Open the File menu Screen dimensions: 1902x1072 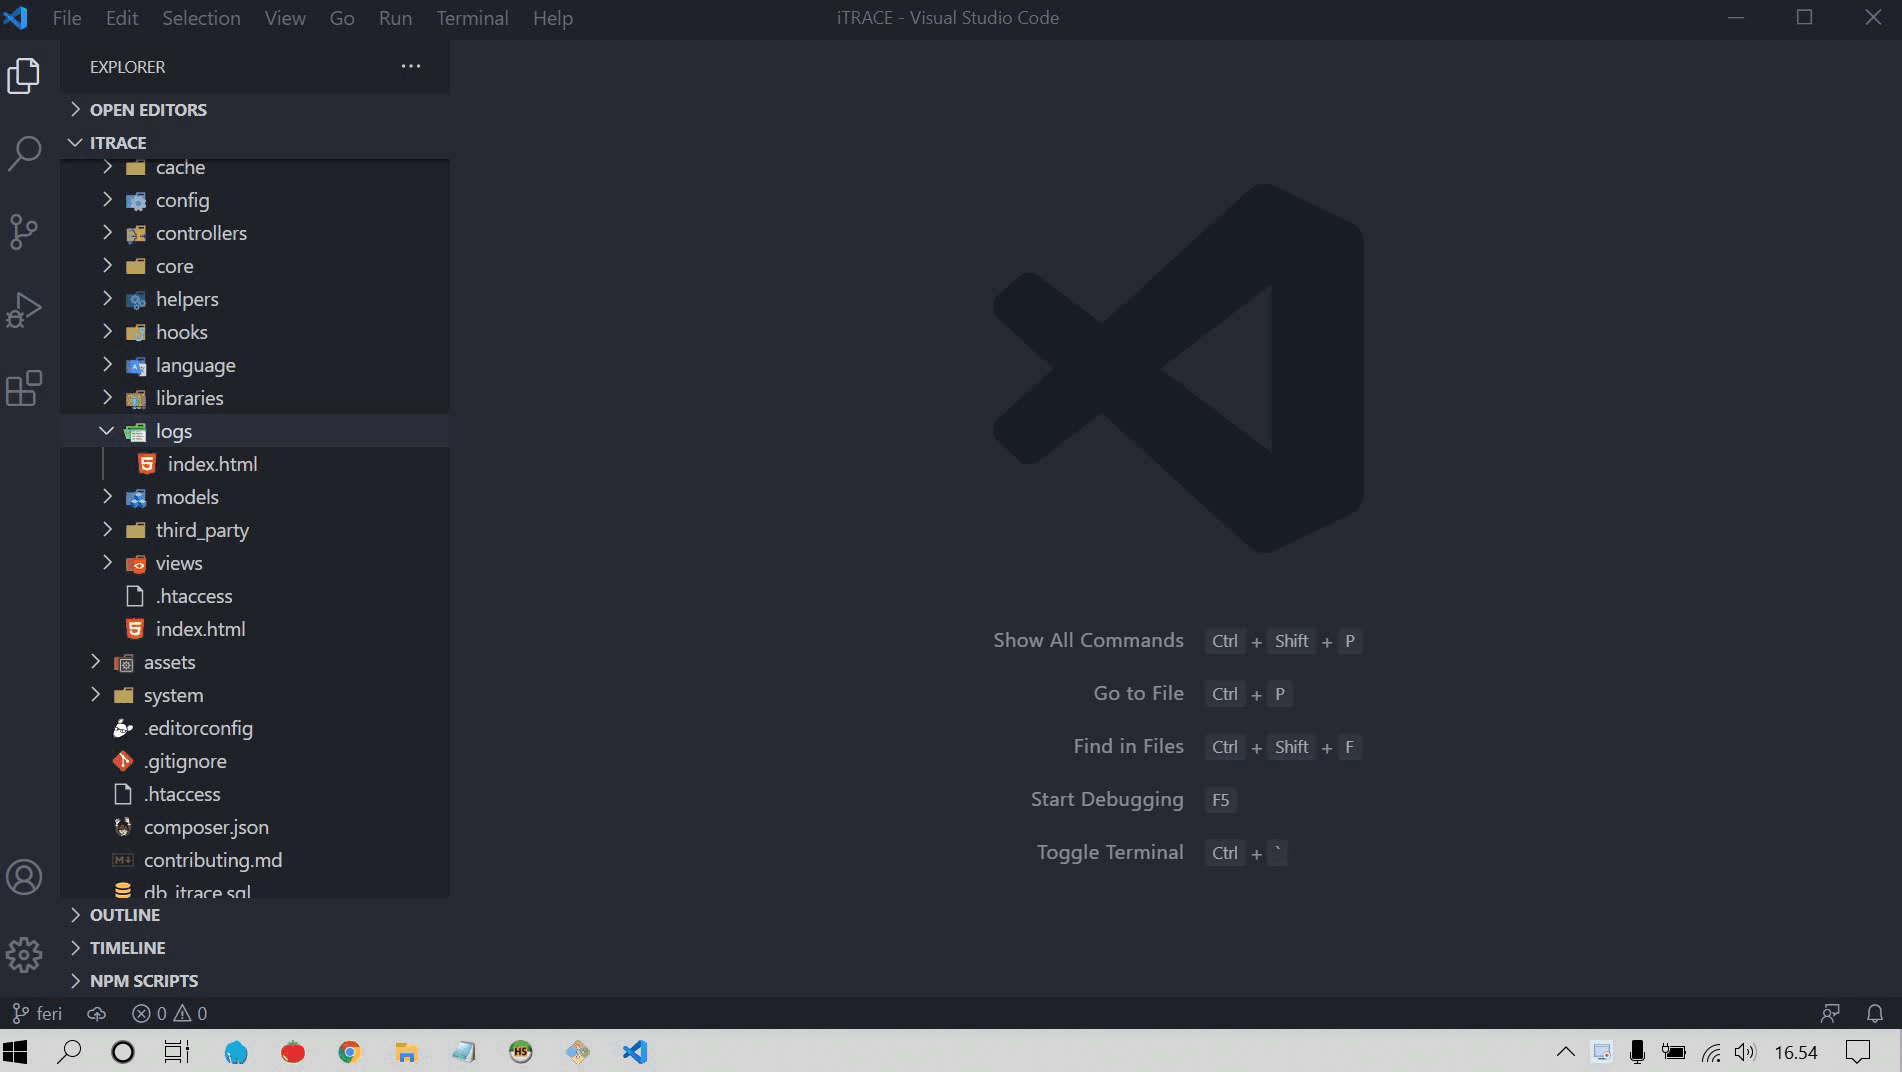coord(67,18)
